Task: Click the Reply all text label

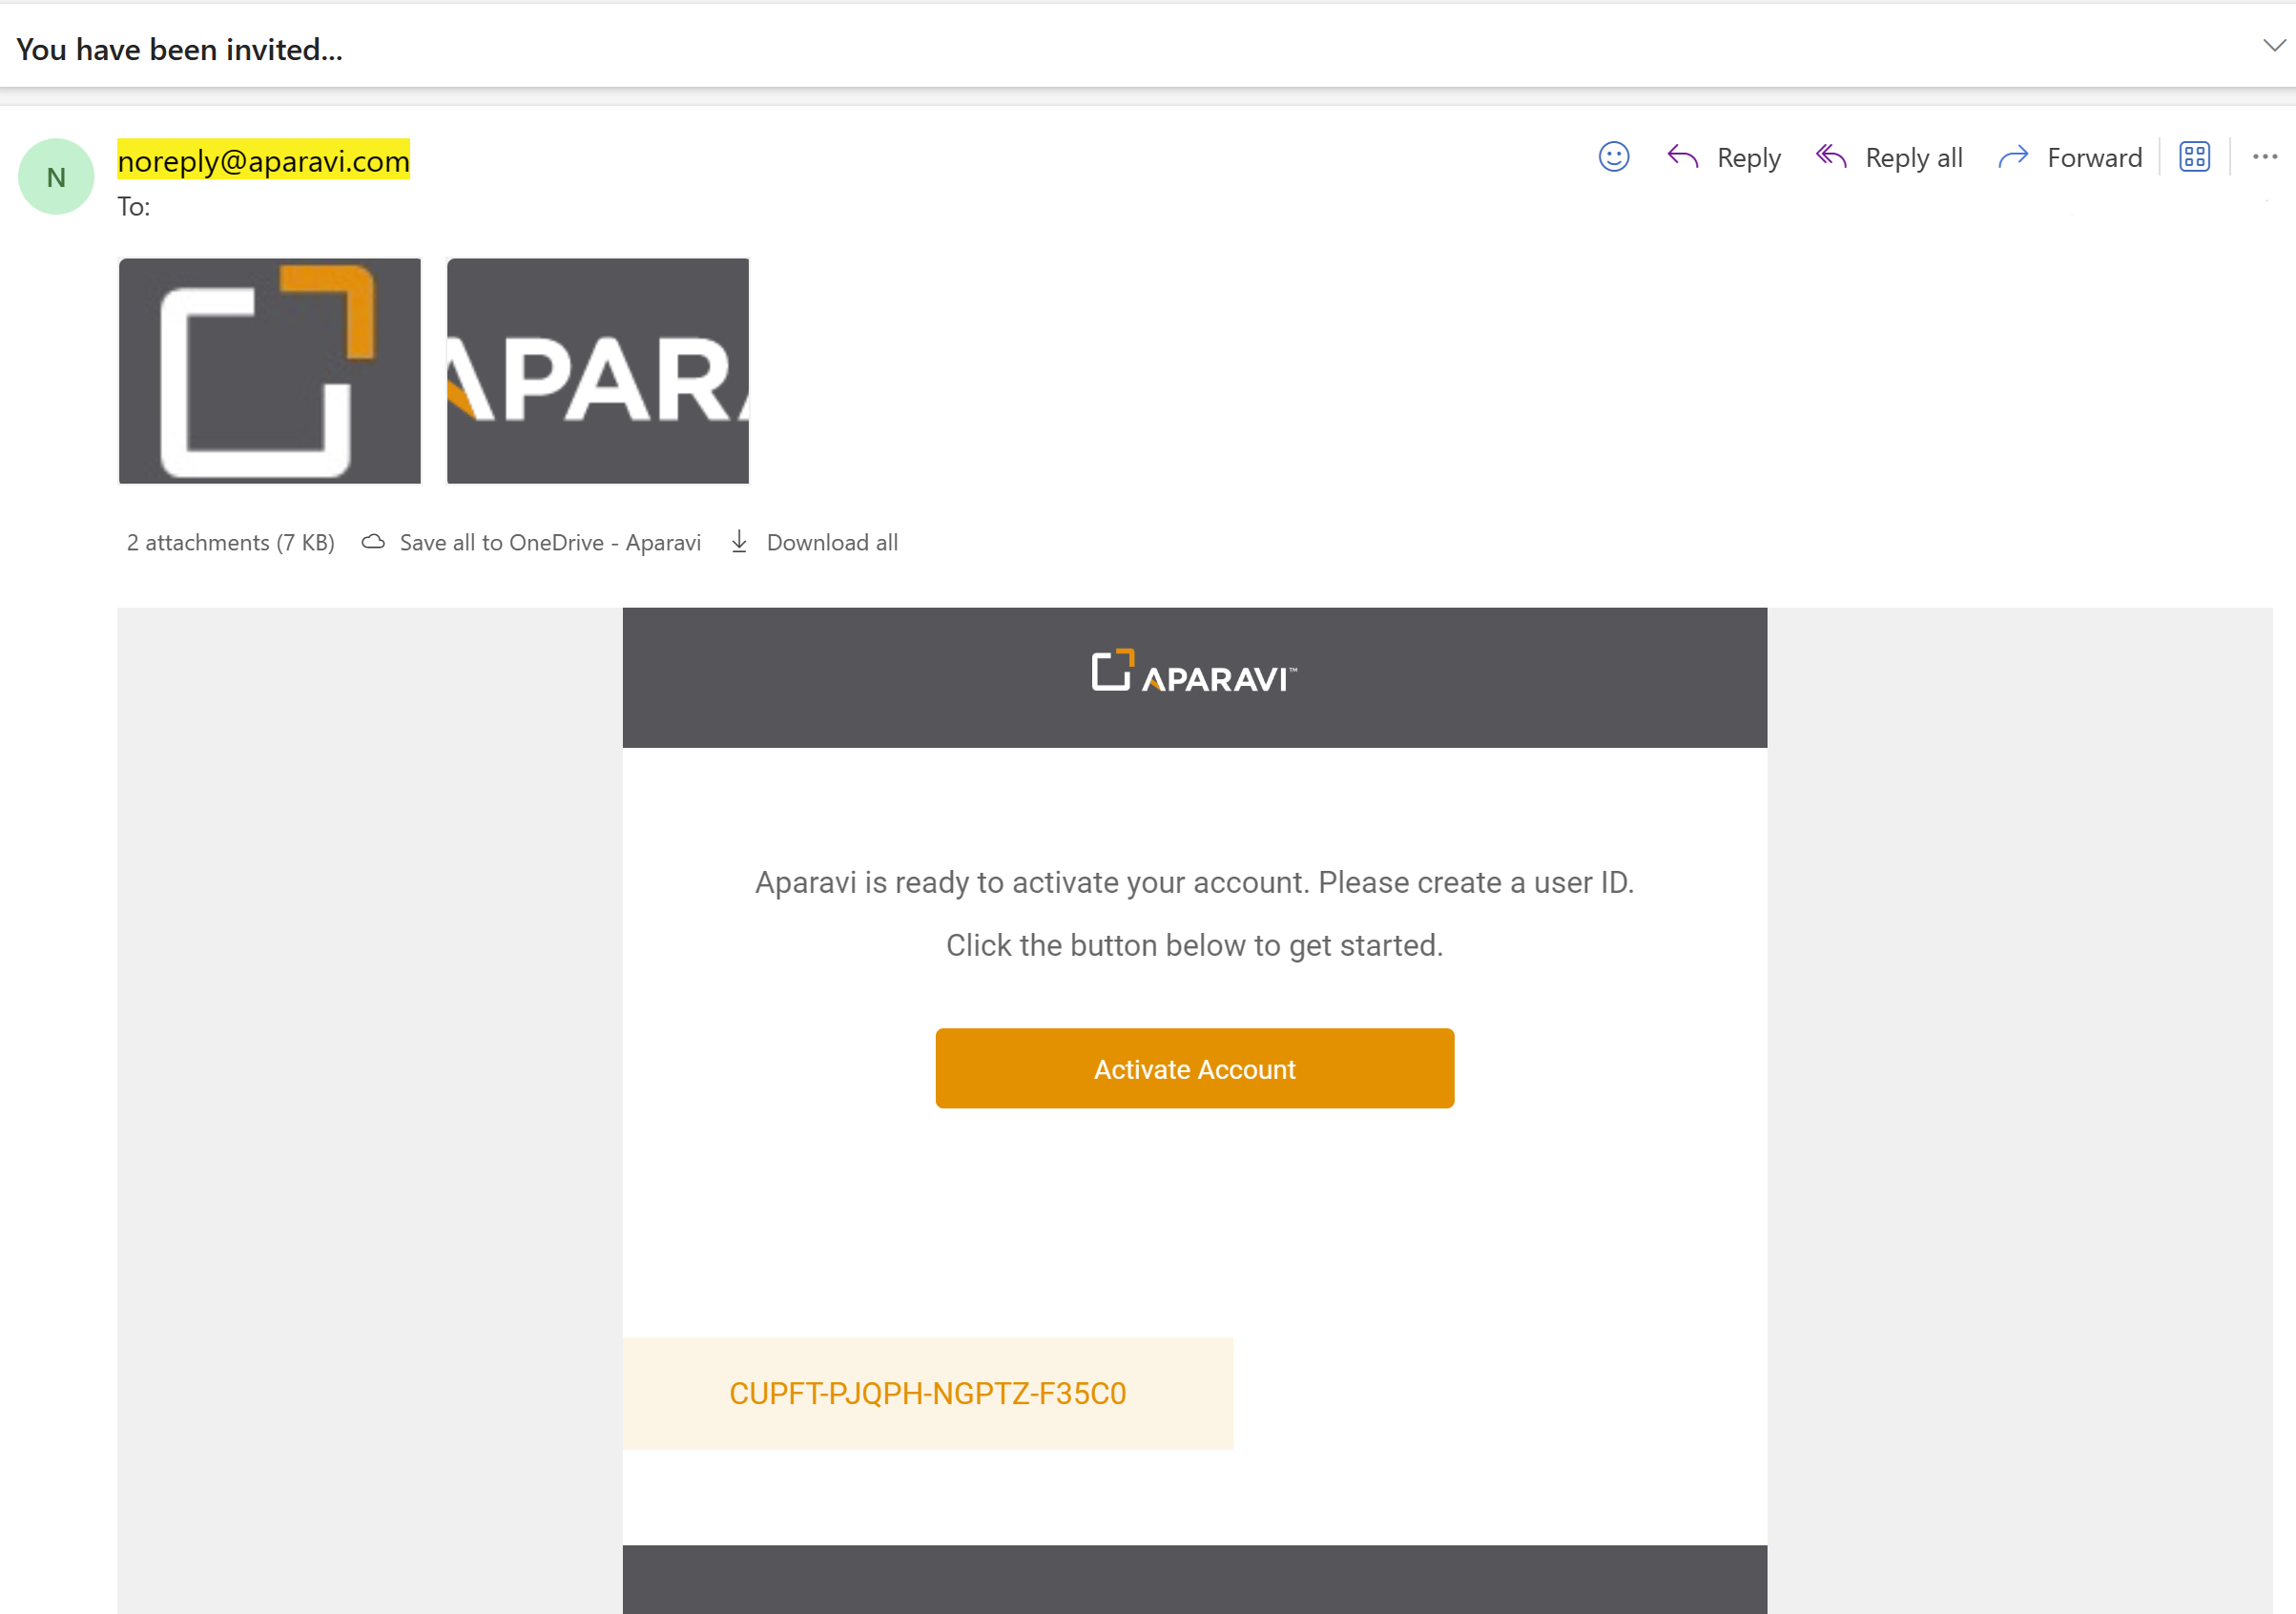Action: 1913,157
